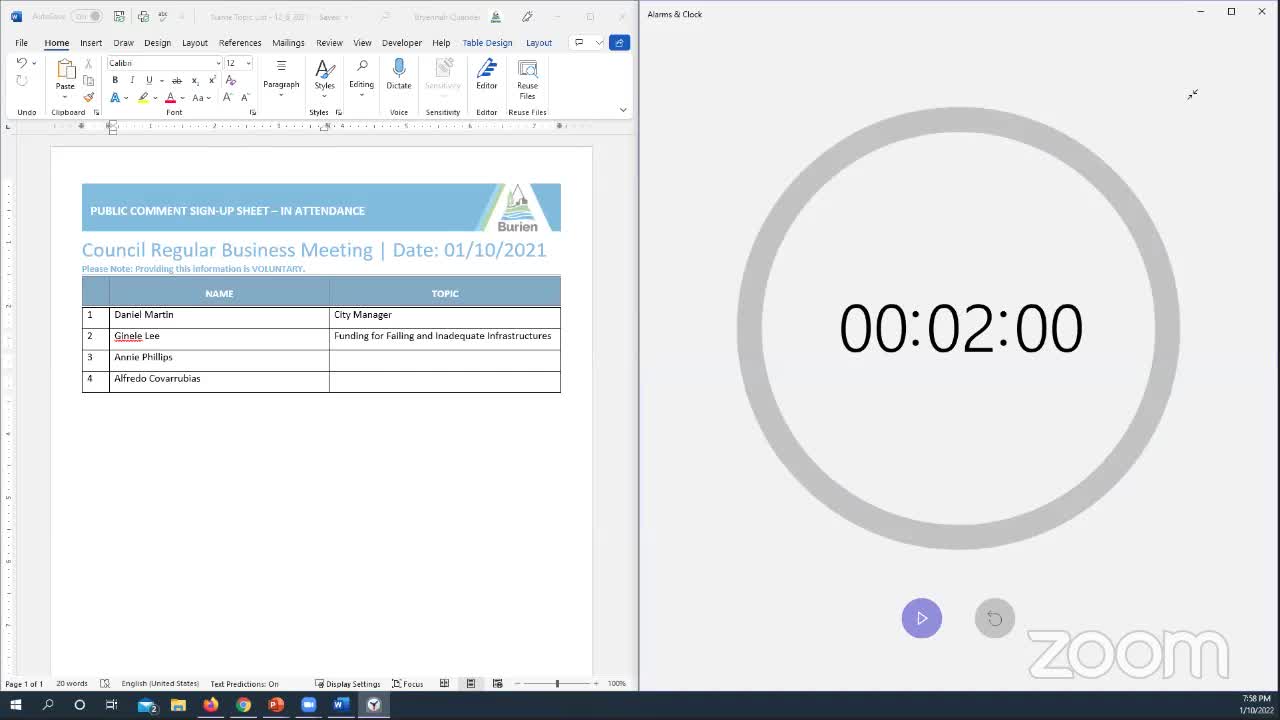Open the font name dropdown
The height and width of the screenshot is (720, 1280).
[x=218, y=63]
